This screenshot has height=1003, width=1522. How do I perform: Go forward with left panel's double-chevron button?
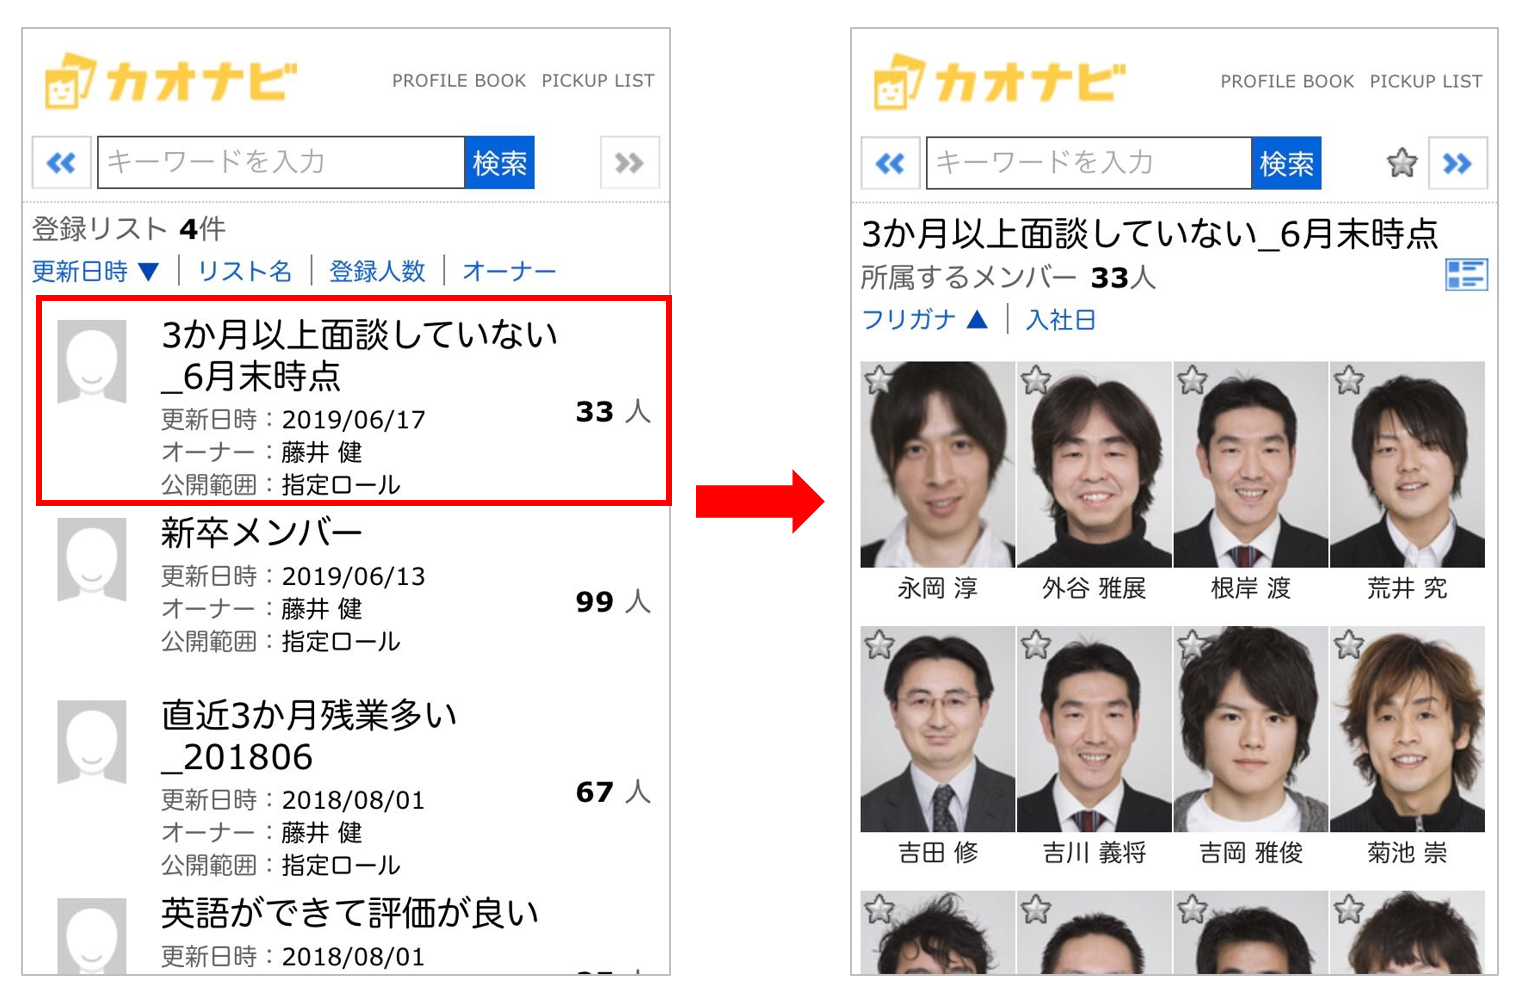[x=629, y=162]
